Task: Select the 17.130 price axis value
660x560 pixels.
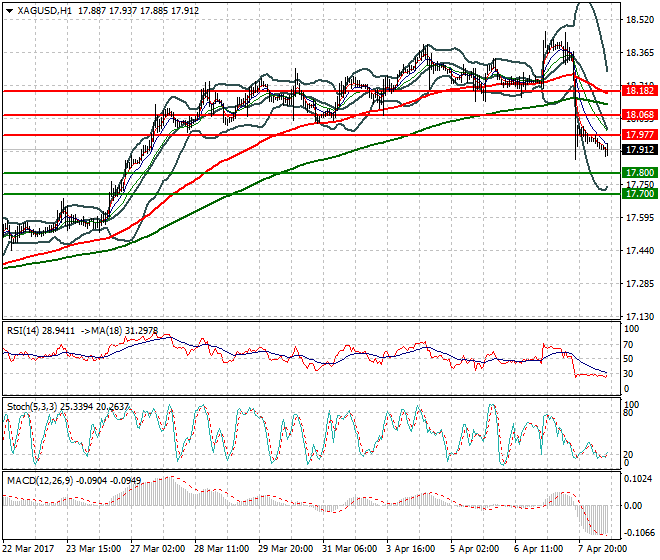Action: click(x=640, y=317)
